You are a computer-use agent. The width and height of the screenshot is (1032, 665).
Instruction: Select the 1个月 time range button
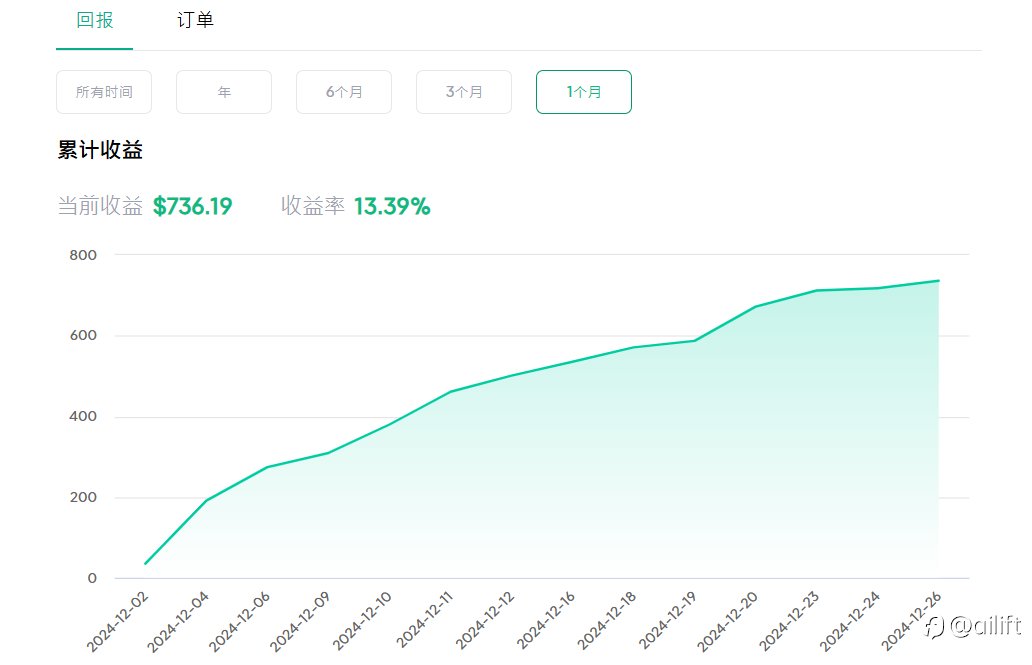(584, 92)
